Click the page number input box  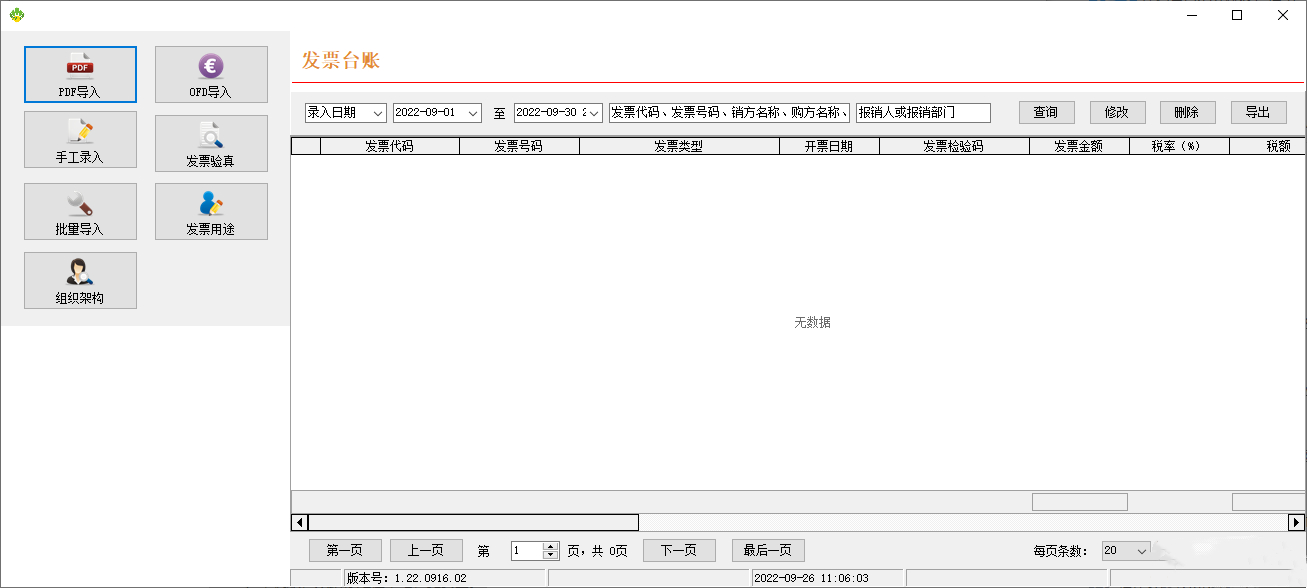click(527, 551)
